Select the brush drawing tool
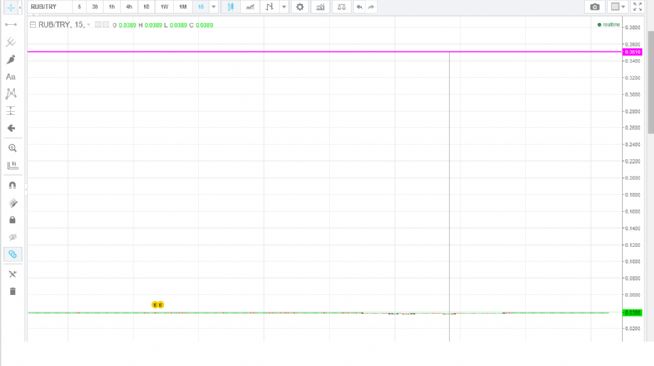The height and width of the screenshot is (366, 654). [11, 59]
